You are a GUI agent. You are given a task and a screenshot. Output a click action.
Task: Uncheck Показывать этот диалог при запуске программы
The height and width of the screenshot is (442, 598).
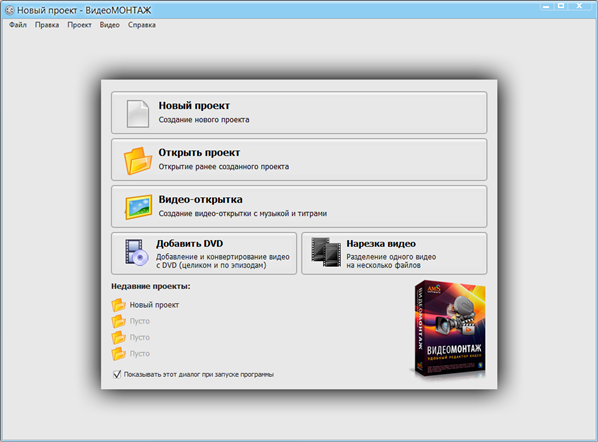[117, 374]
